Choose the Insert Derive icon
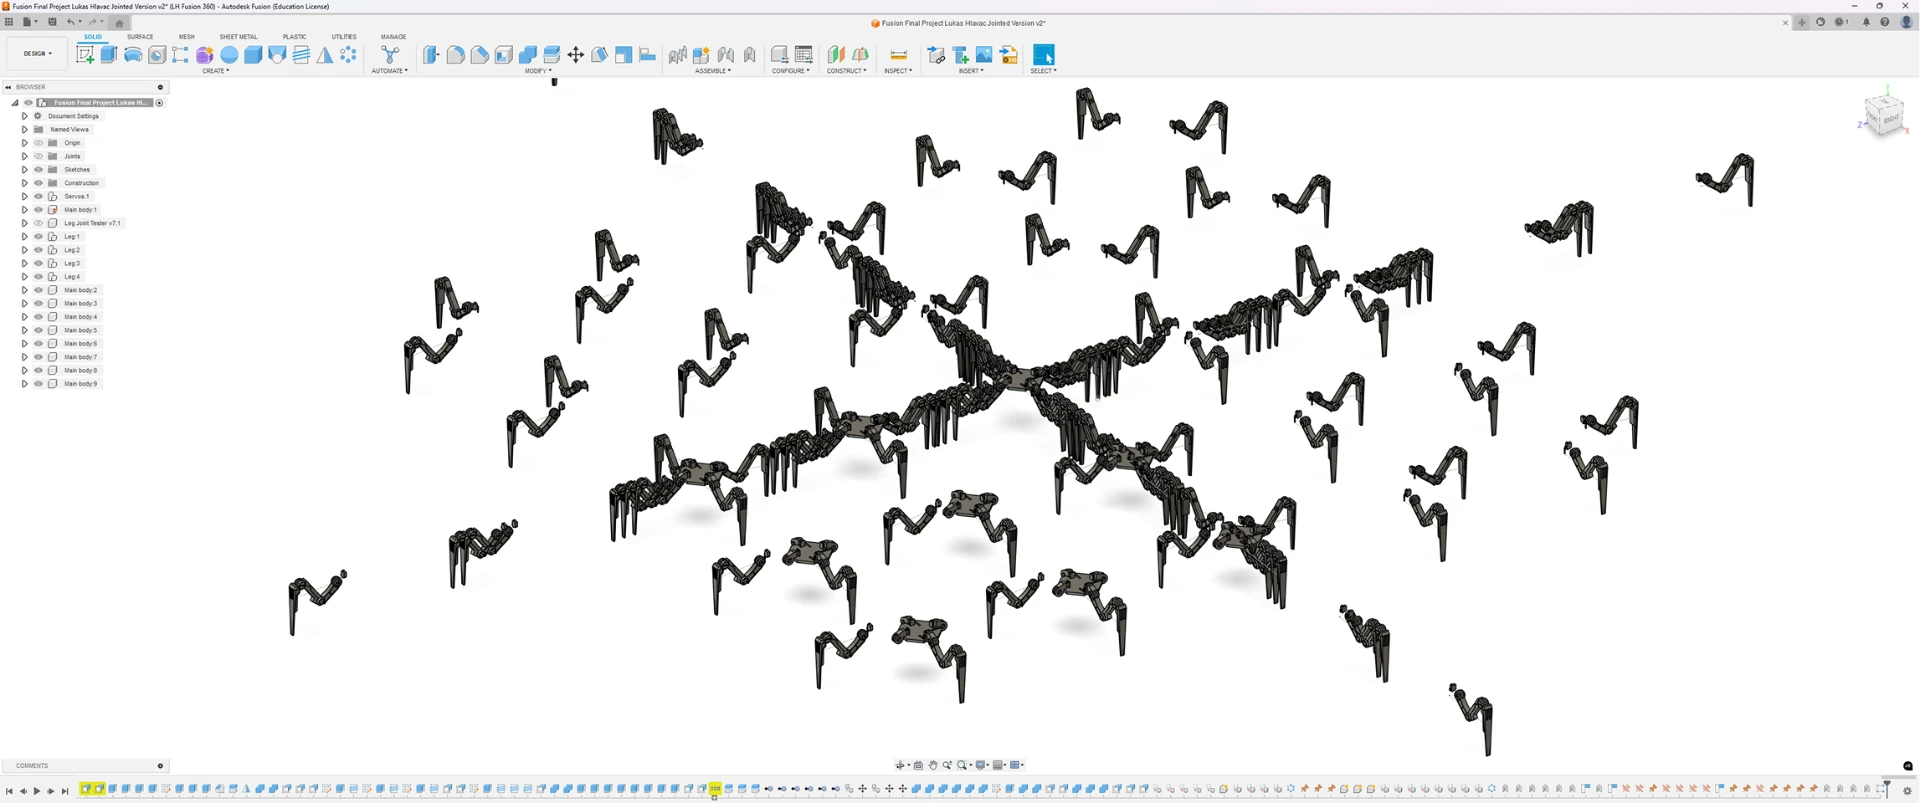Image resolution: width=1920 pixels, height=803 pixels. click(936, 55)
